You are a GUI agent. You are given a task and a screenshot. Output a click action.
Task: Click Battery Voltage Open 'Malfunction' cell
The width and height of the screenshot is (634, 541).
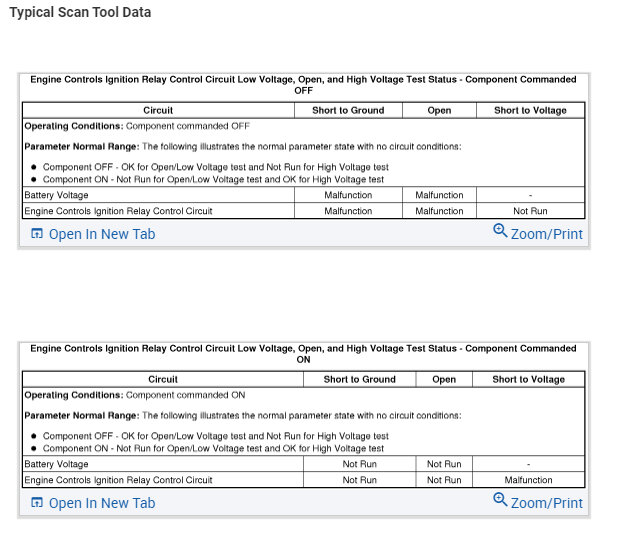coord(439,195)
